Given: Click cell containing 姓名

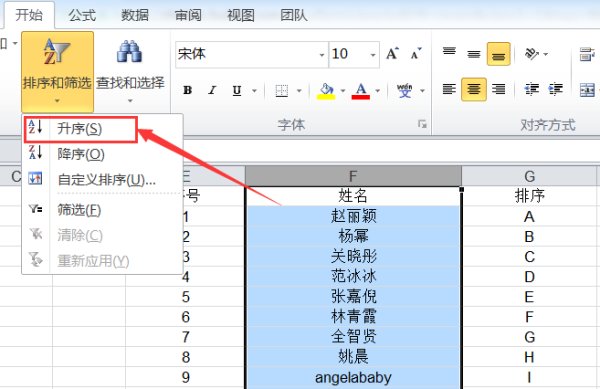Looking at the screenshot, I should pyautogui.click(x=353, y=196).
